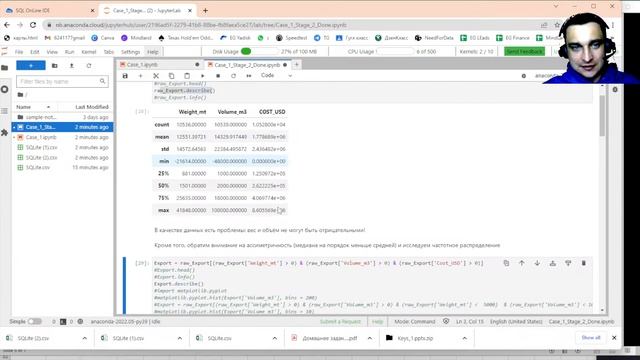The width and height of the screenshot is (640, 360).
Task: Click the green Send Feedback button
Action: (x=524, y=51)
